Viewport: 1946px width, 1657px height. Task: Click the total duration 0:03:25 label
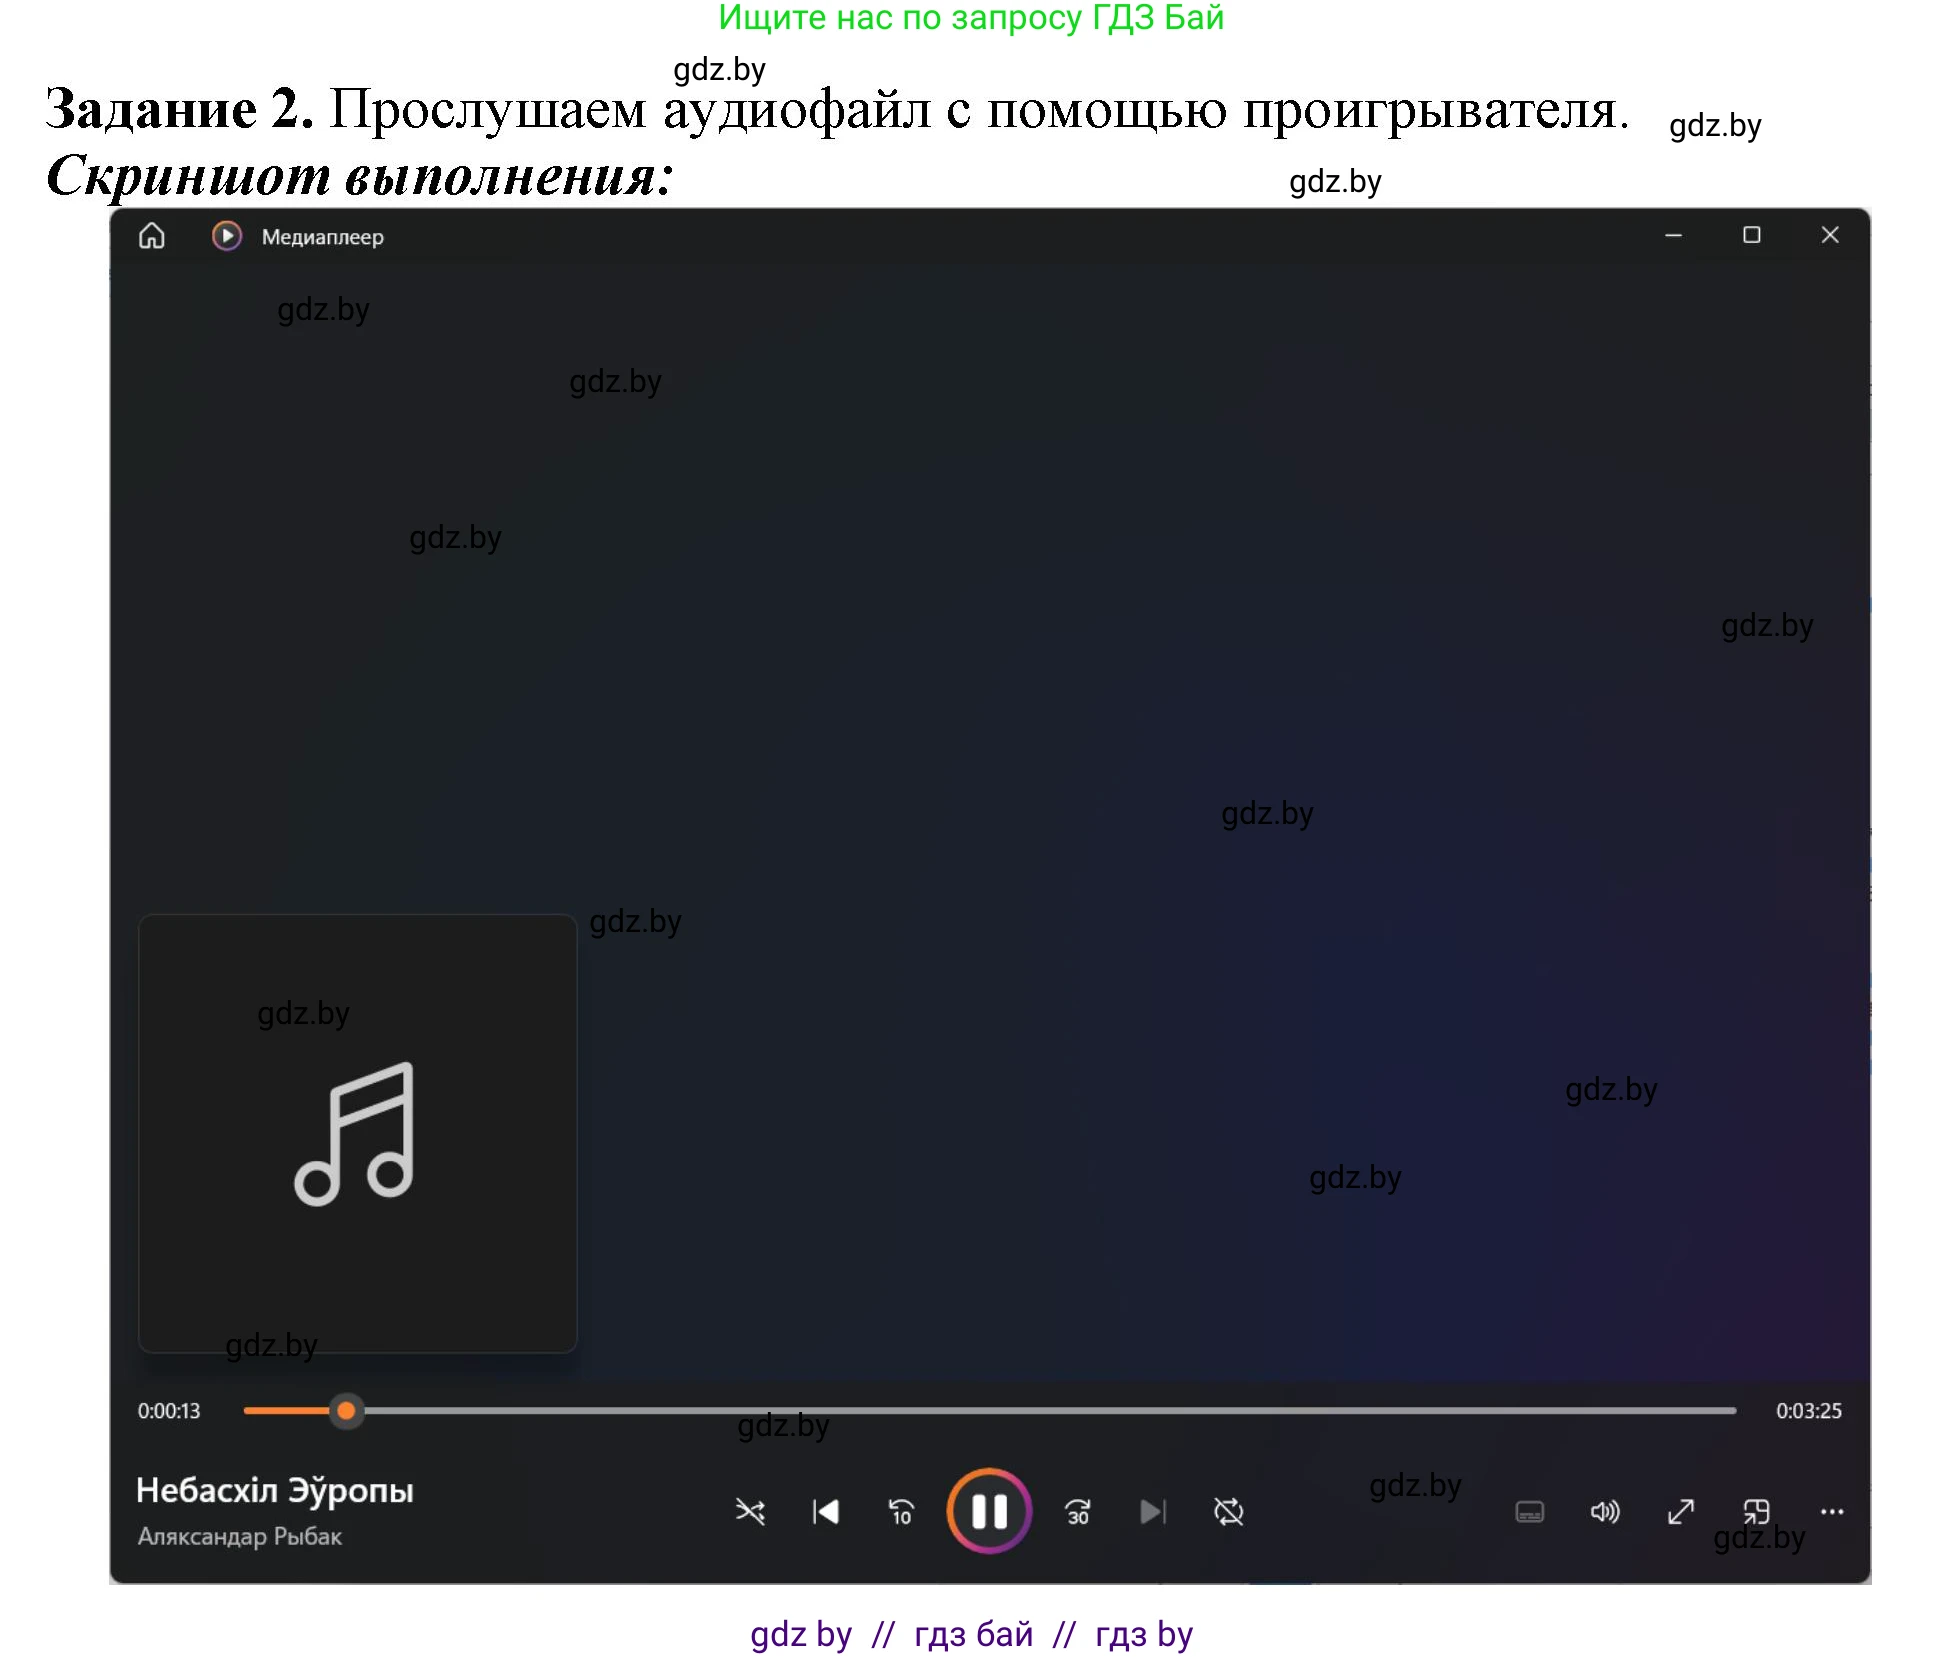pyautogui.click(x=1810, y=1411)
